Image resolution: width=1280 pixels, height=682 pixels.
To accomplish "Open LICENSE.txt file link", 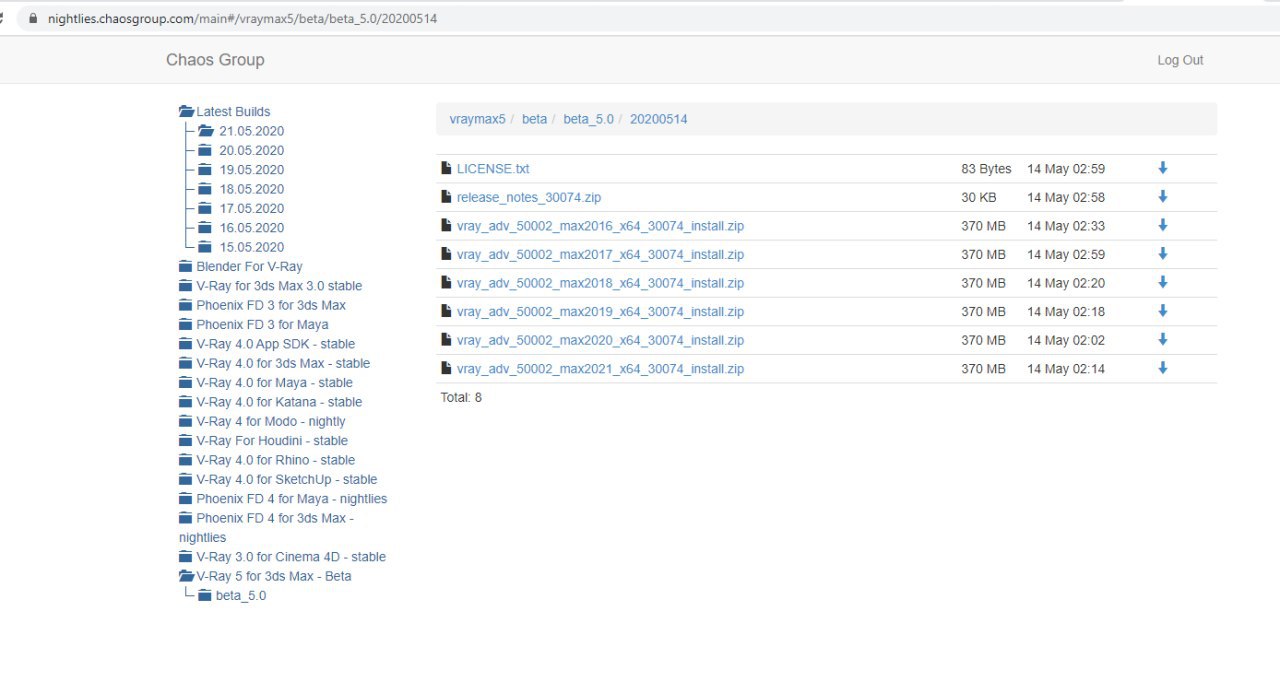I will (493, 169).
